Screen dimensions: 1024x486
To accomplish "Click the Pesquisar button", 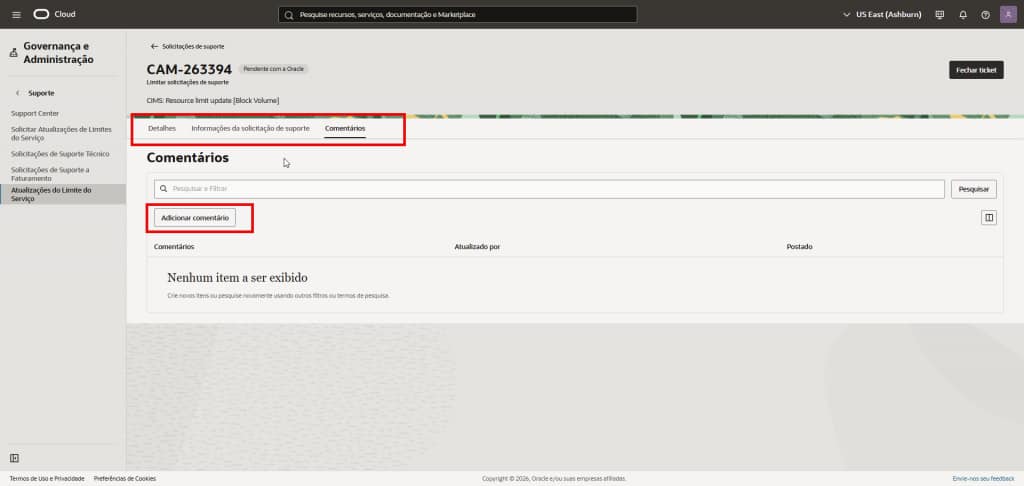I will click(x=974, y=189).
